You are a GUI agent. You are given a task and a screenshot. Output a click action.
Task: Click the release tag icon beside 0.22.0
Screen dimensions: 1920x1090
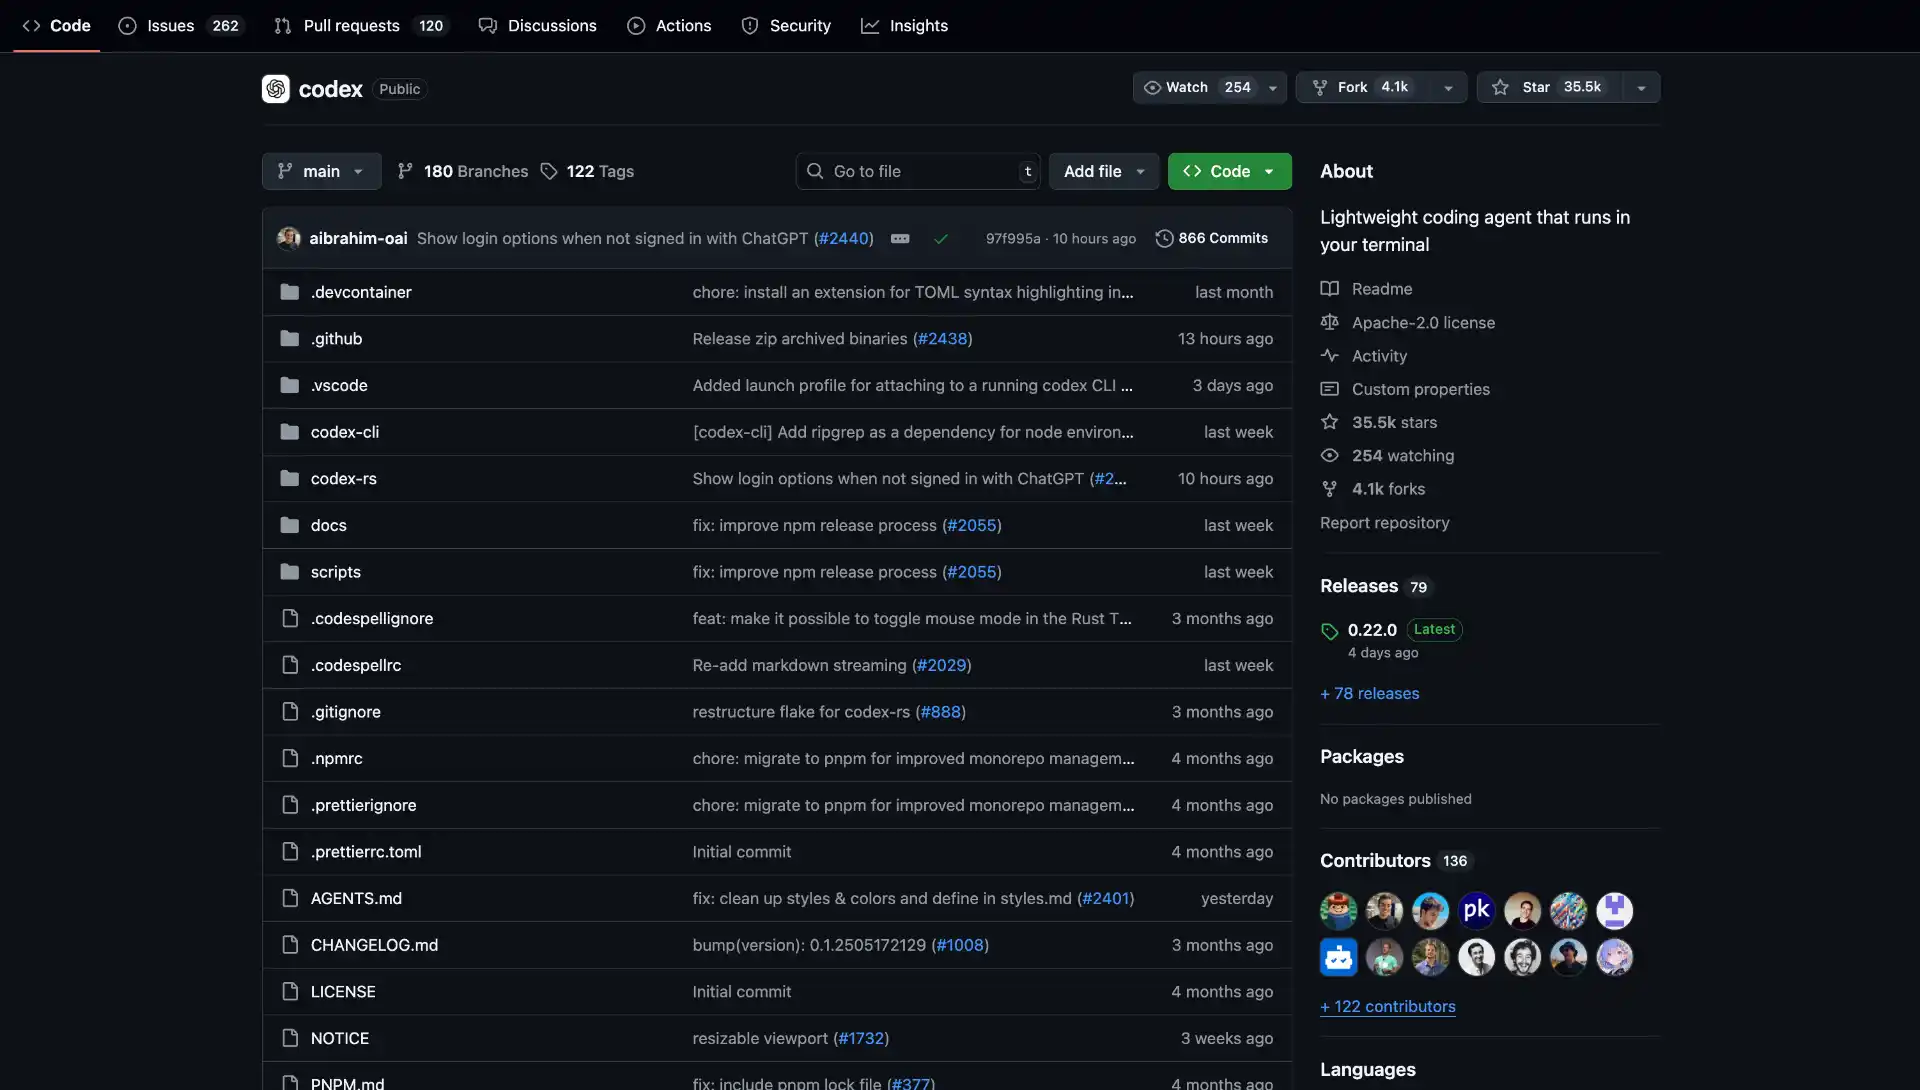click(1329, 631)
